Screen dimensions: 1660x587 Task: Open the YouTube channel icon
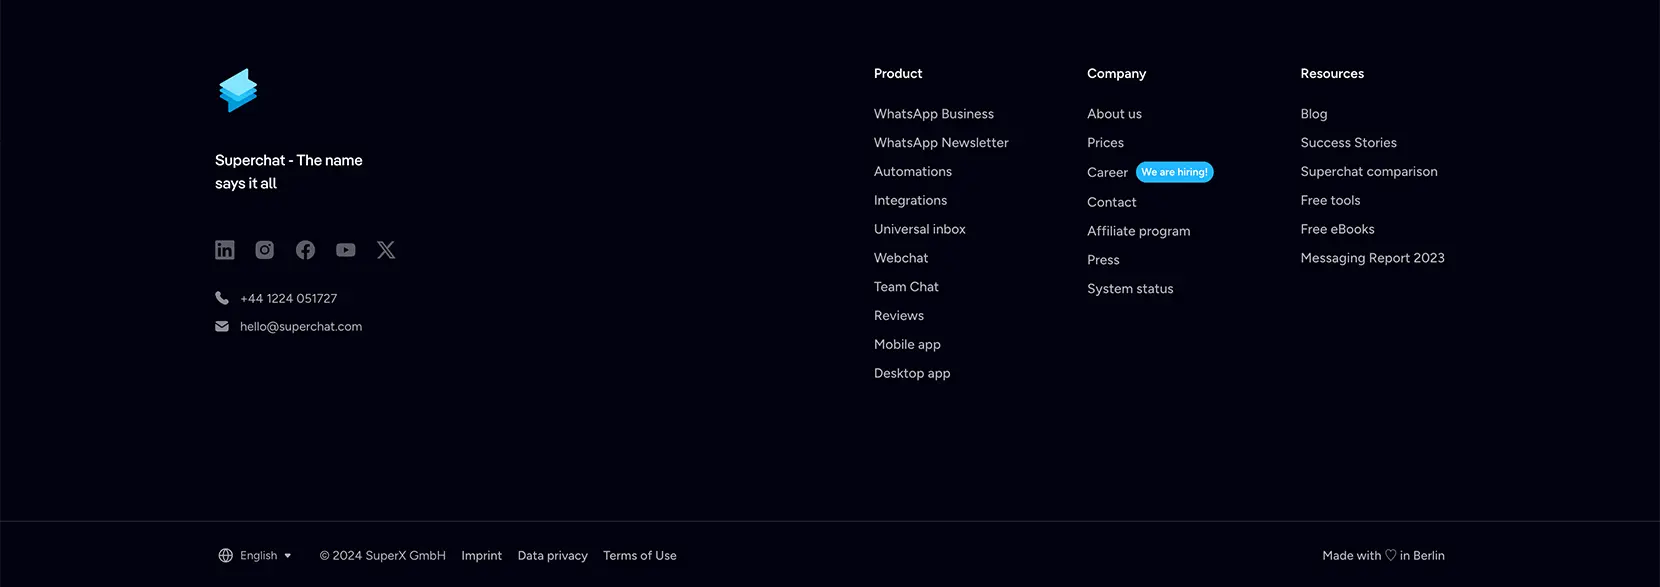tap(346, 250)
